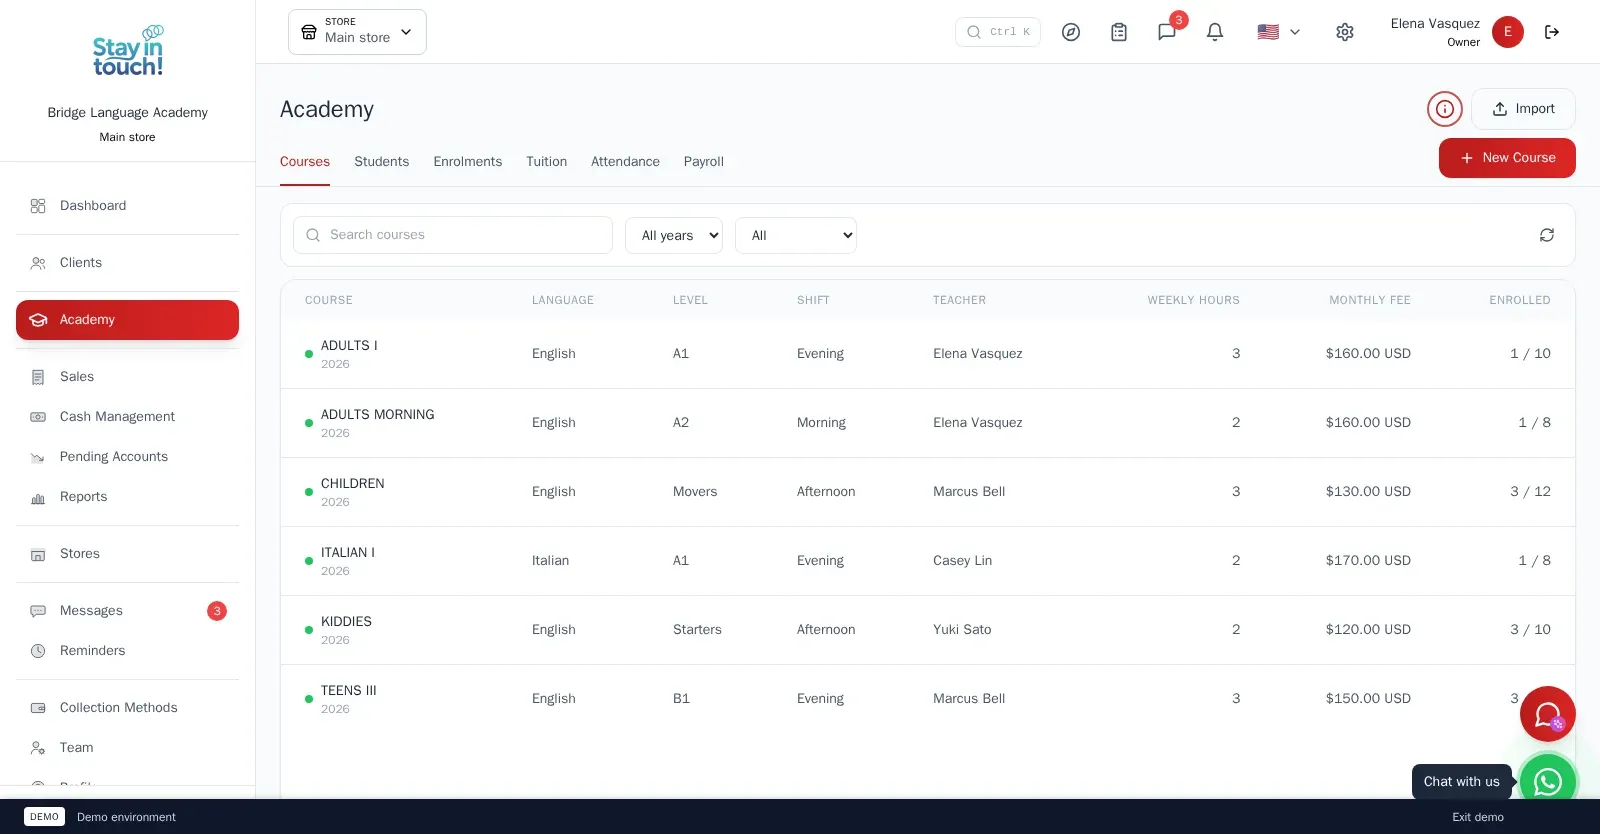Click the Ctrl K search box
This screenshot has height=834, width=1600.
click(998, 32)
